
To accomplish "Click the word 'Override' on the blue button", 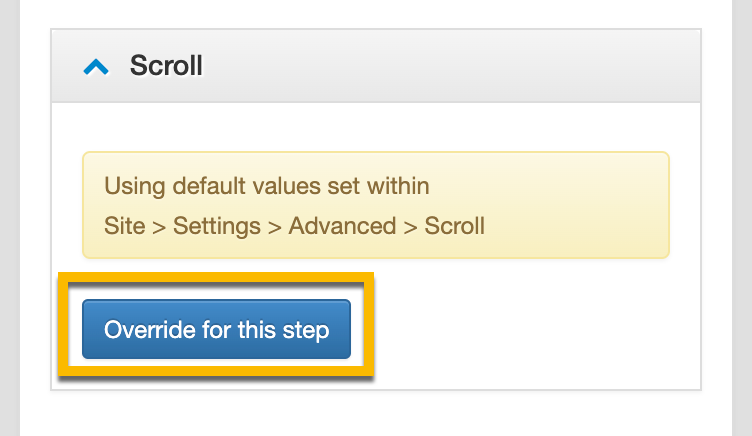I will click(x=142, y=330).
